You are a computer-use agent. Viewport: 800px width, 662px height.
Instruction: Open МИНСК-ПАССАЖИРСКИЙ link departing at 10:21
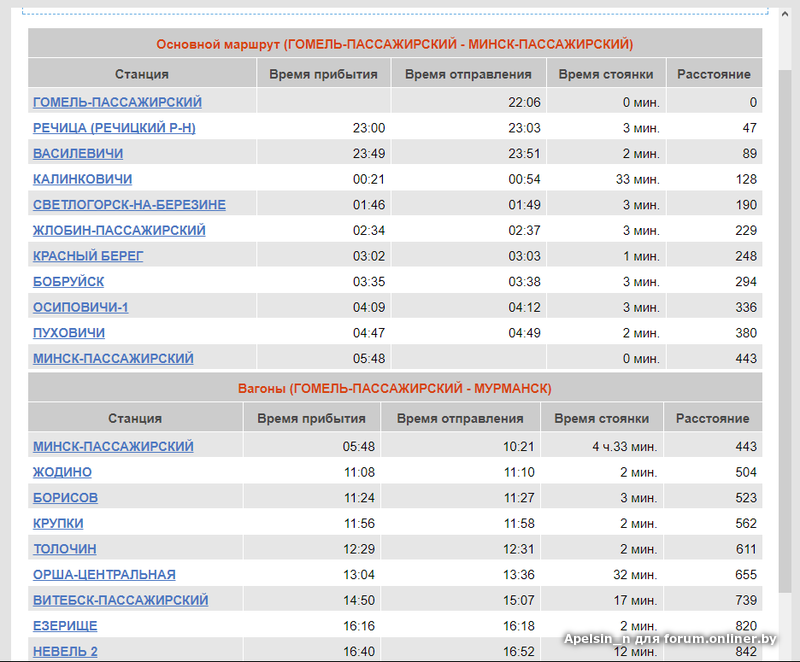coord(113,446)
